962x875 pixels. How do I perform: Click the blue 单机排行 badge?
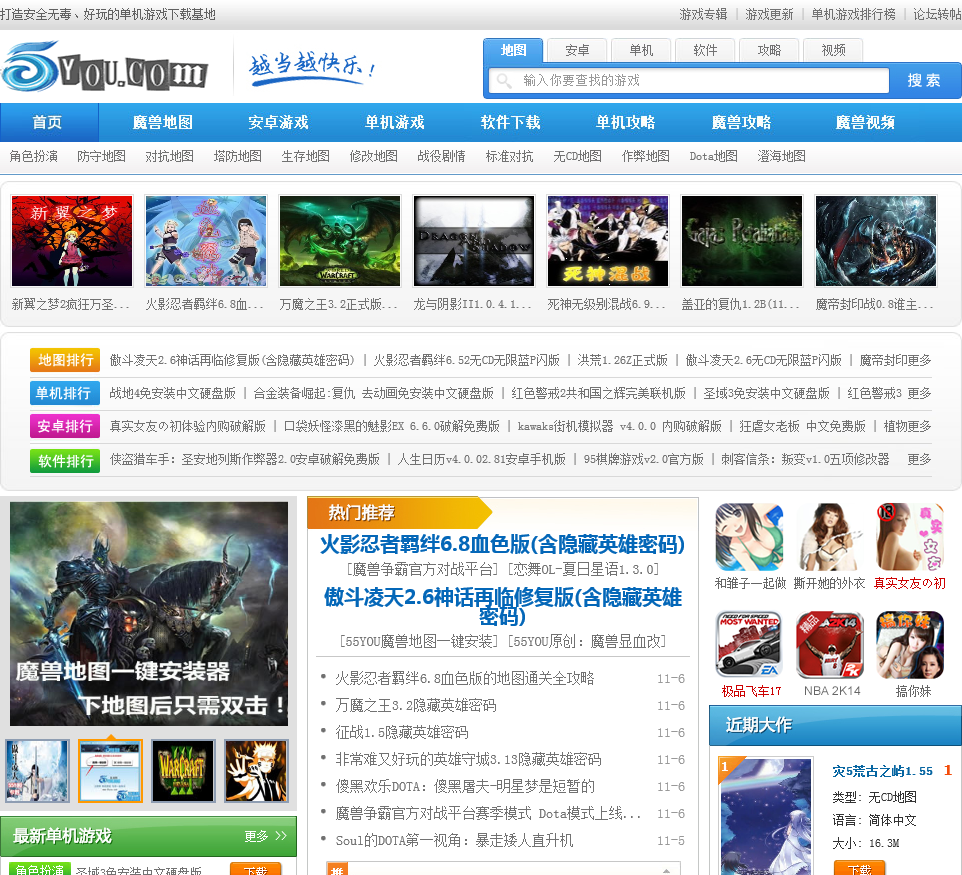65,393
